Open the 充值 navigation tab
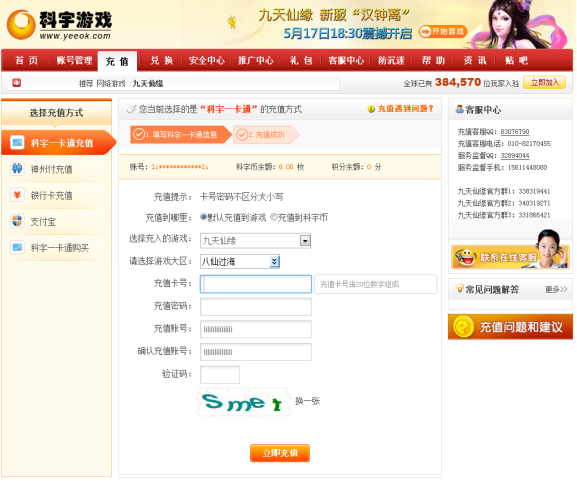Screen dimensions: 577x481 (117, 61)
